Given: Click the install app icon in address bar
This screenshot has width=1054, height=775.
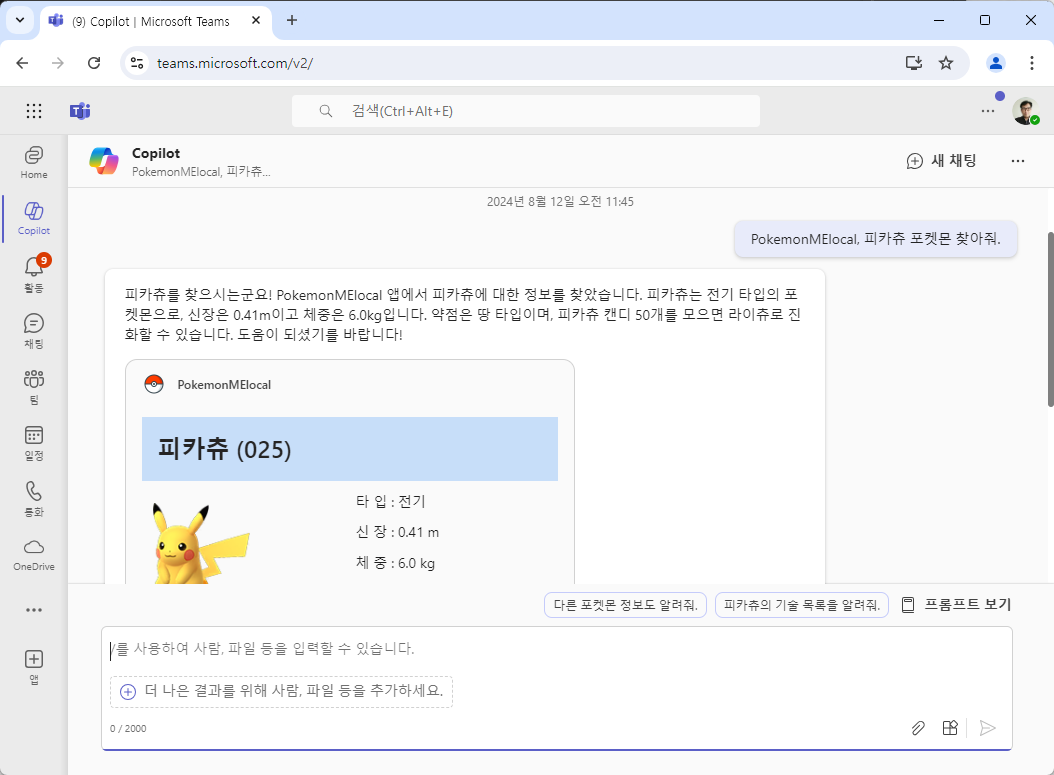Looking at the screenshot, I should pos(914,63).
